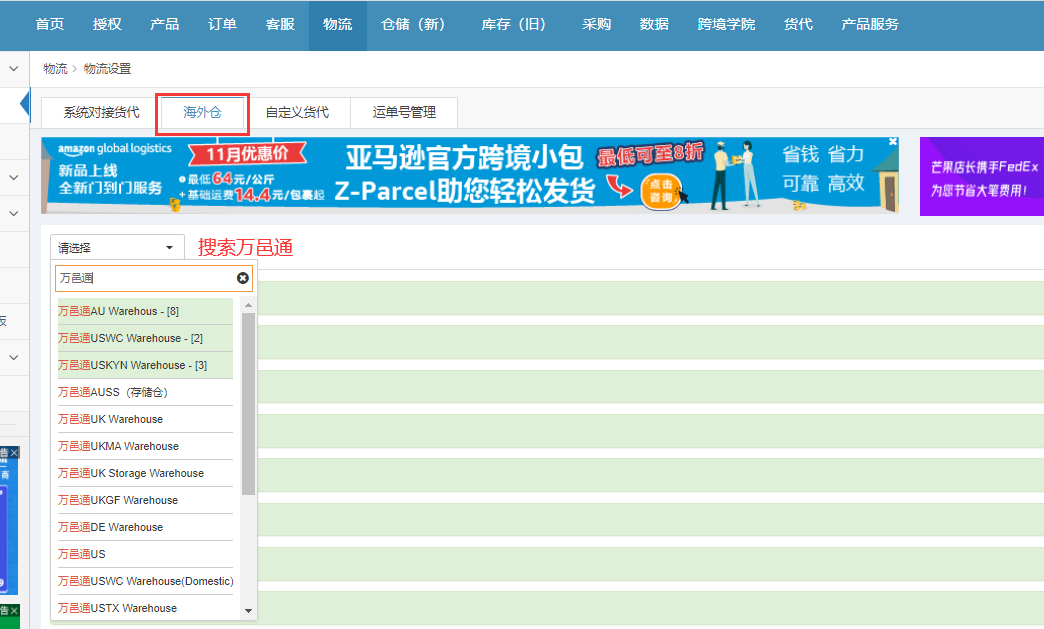Screen dimensions: 1044x629
Task: Switch to the 系统对接货代 tab
Action: coord(101,112)
